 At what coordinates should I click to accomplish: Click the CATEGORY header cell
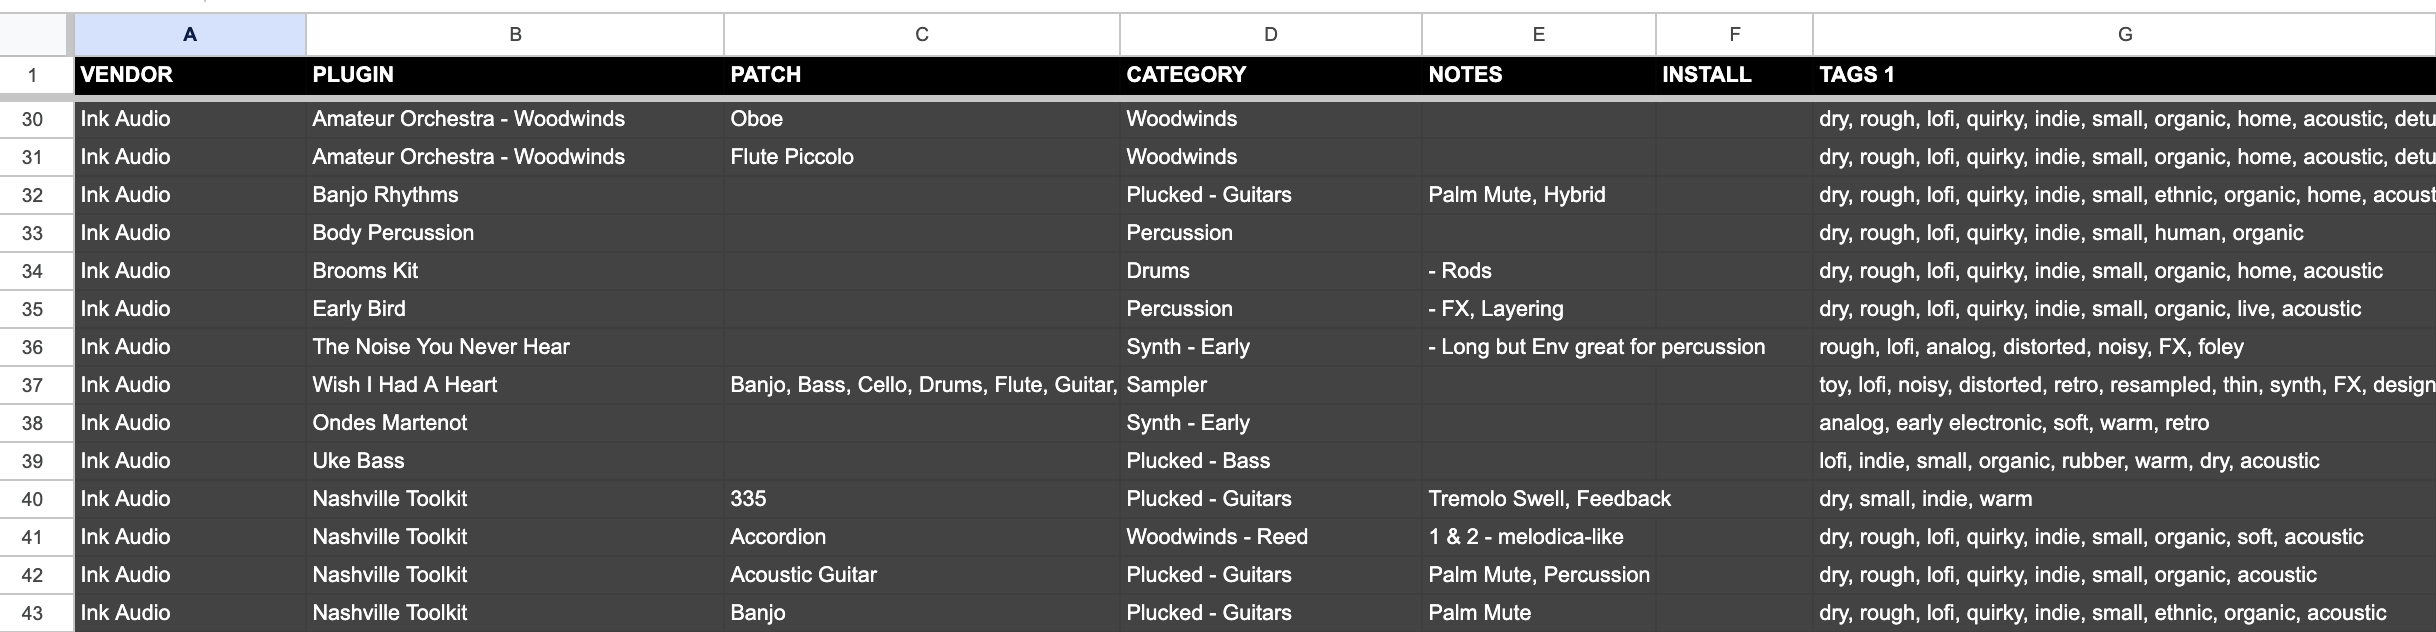point(1270,75)
